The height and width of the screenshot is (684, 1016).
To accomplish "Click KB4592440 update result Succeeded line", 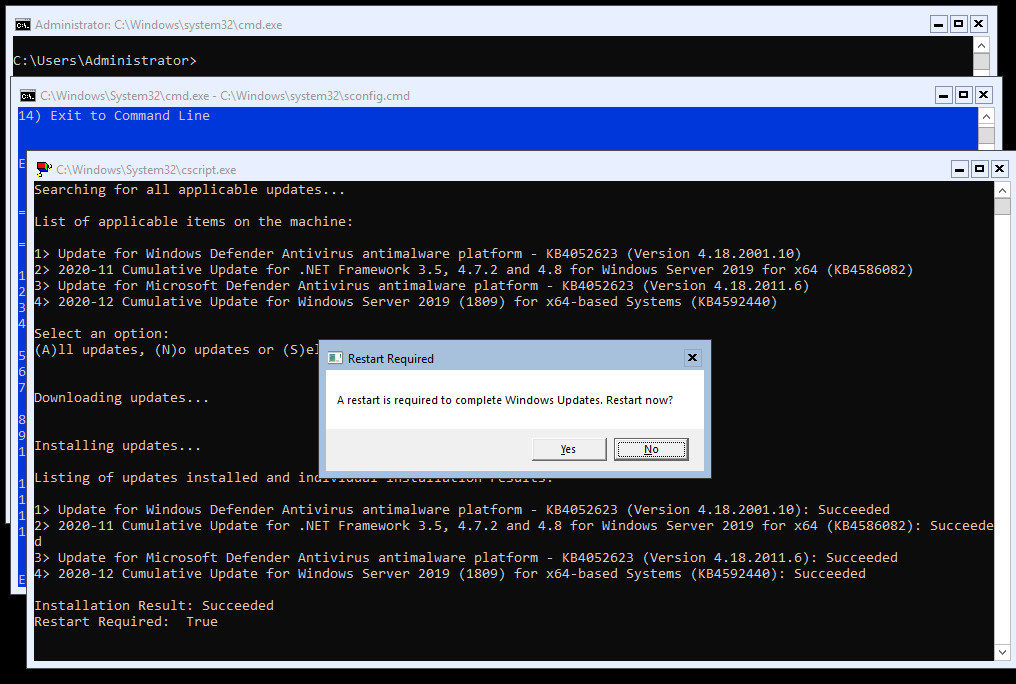I will tap(450, 574).
